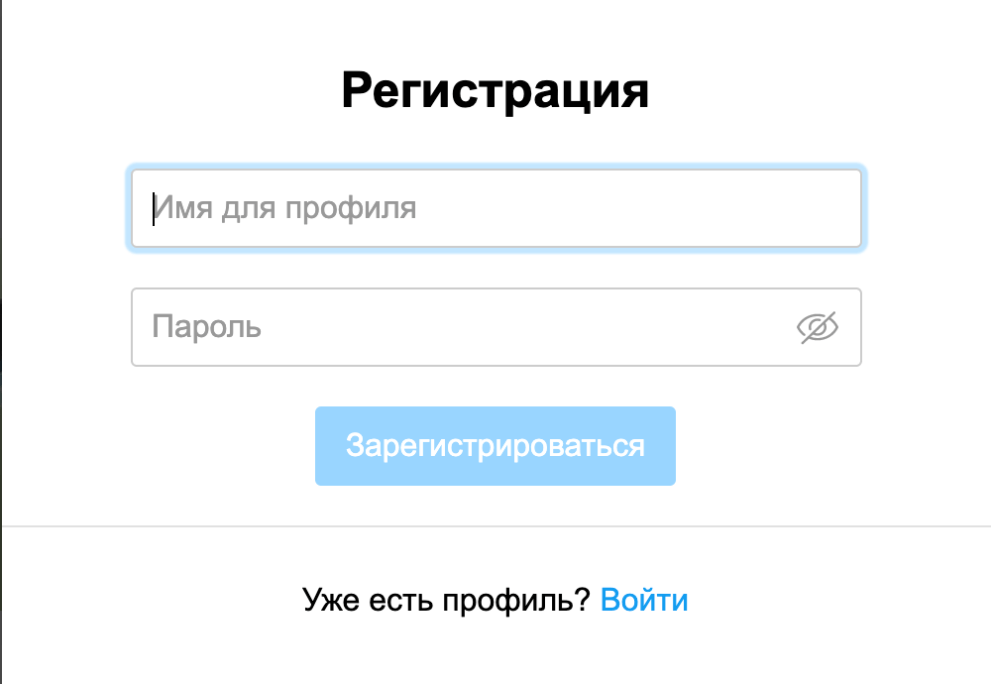This screenshot has height=684, width=991.
Task: Click the slashed eye icon inside the password field
Action: (817, 327)
